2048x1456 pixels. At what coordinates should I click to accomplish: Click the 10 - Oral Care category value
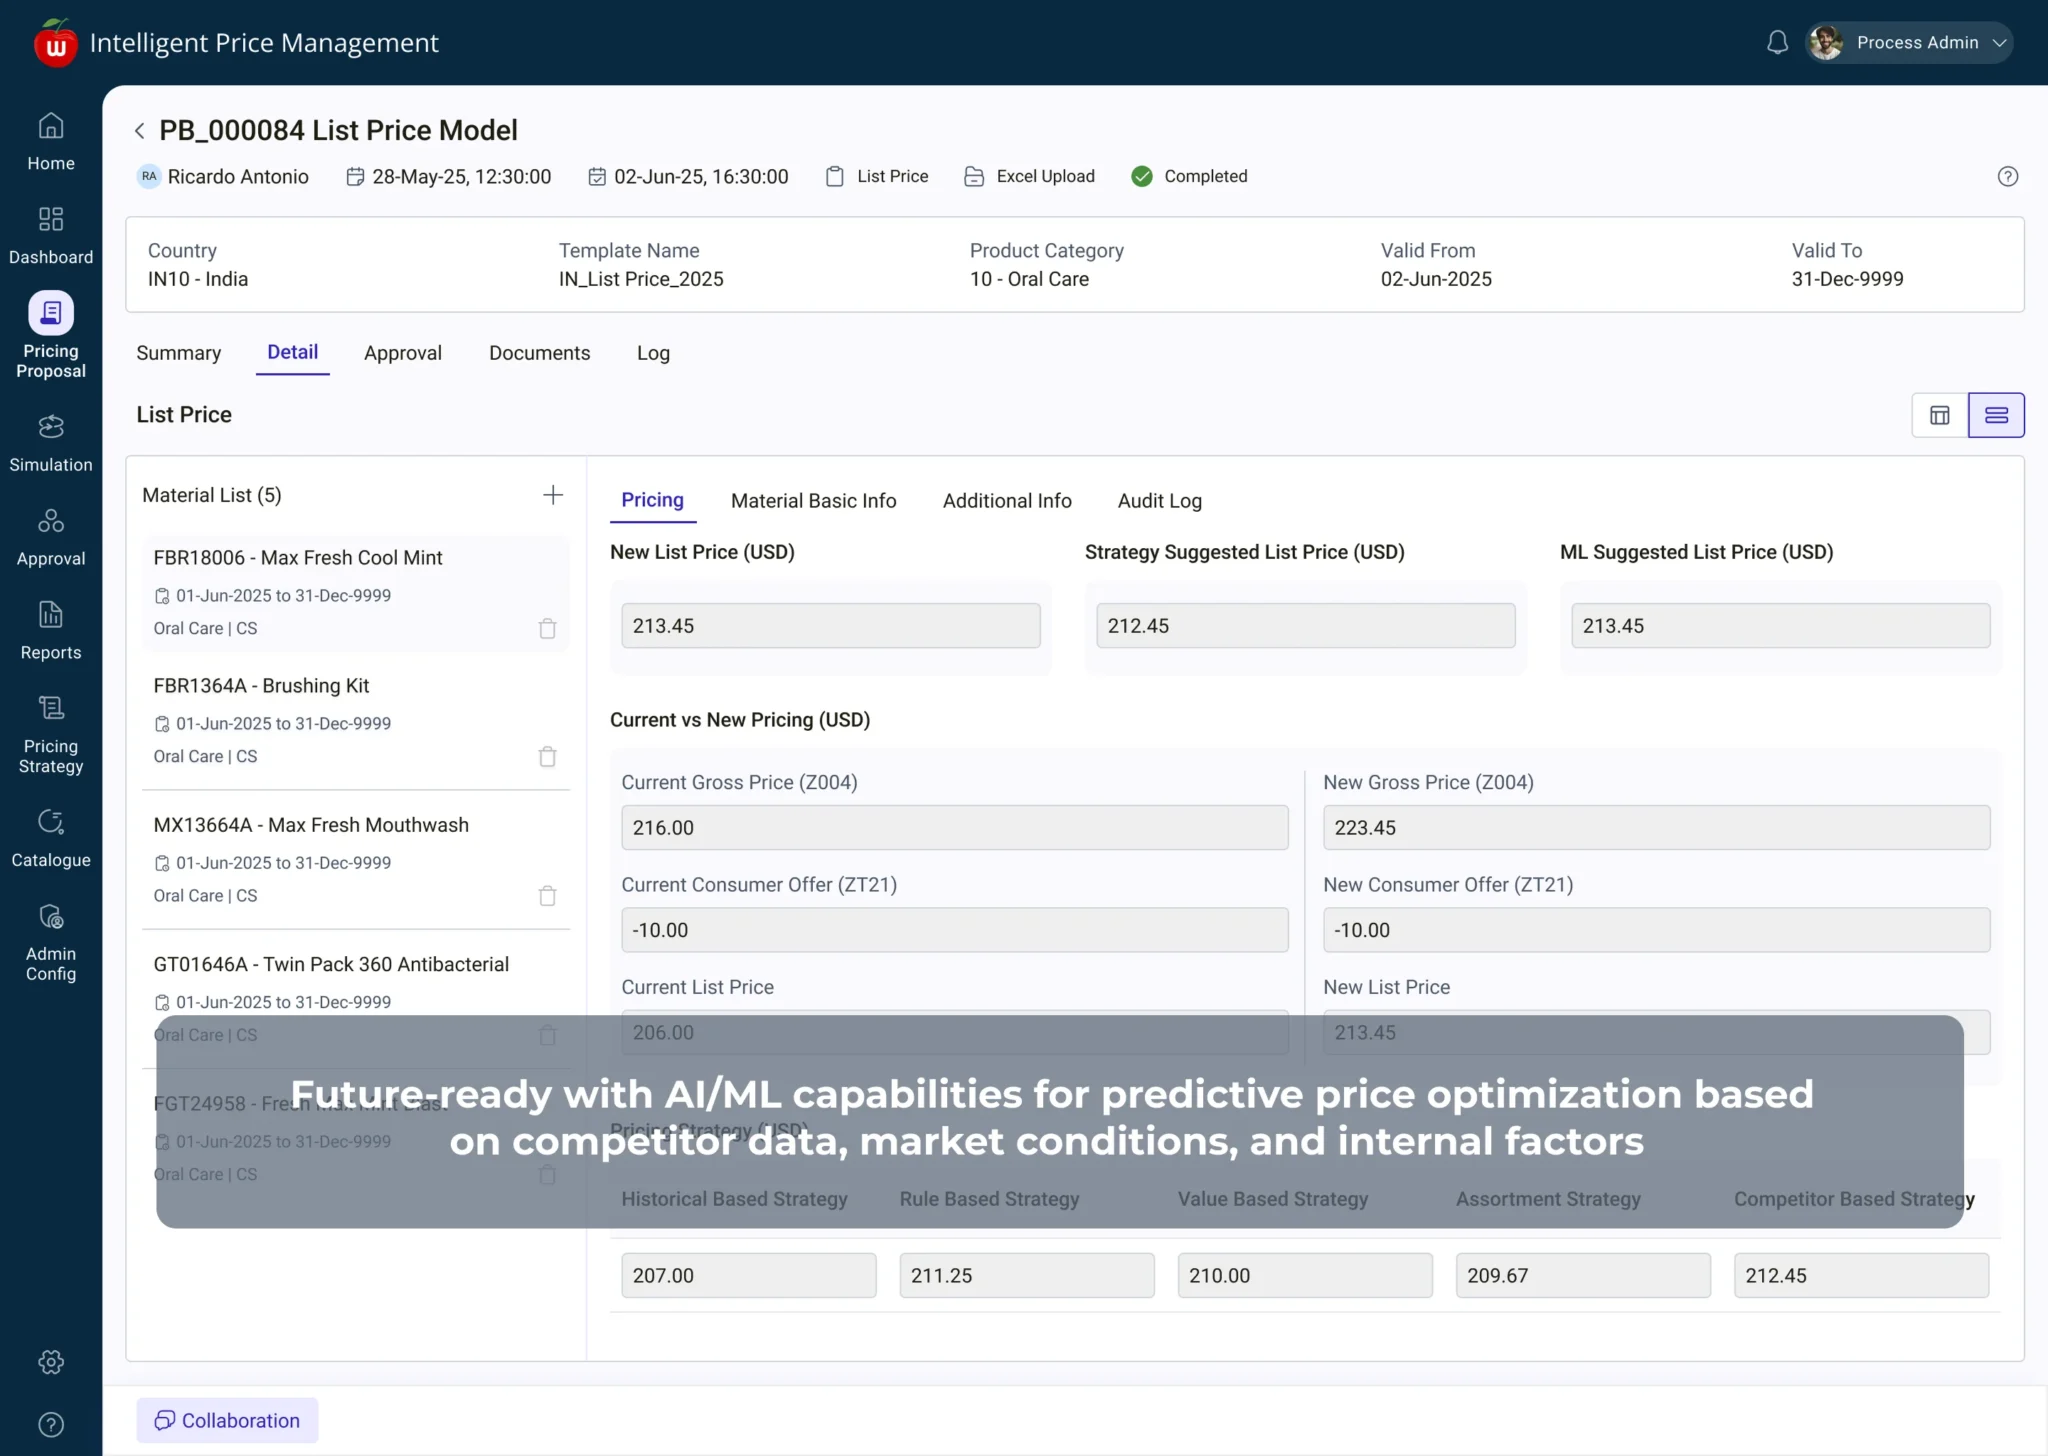pyautogui.click(x=1029, y=279)
